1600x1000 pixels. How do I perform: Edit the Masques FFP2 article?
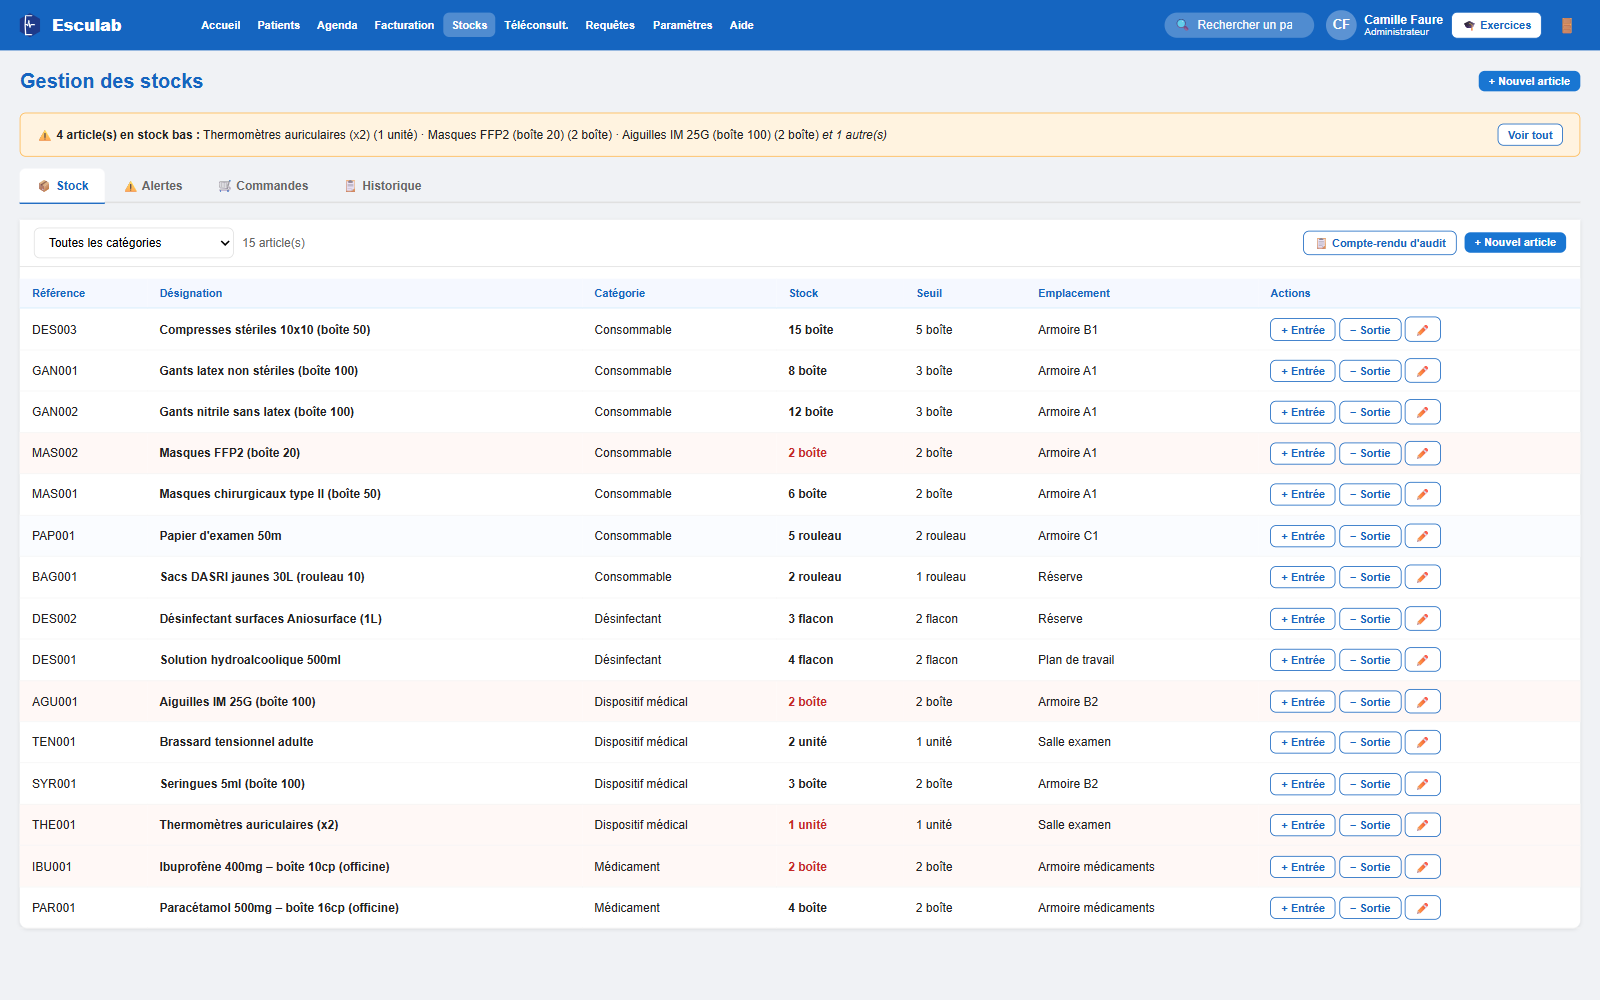pyautogui.click(x=1422, y=453)
